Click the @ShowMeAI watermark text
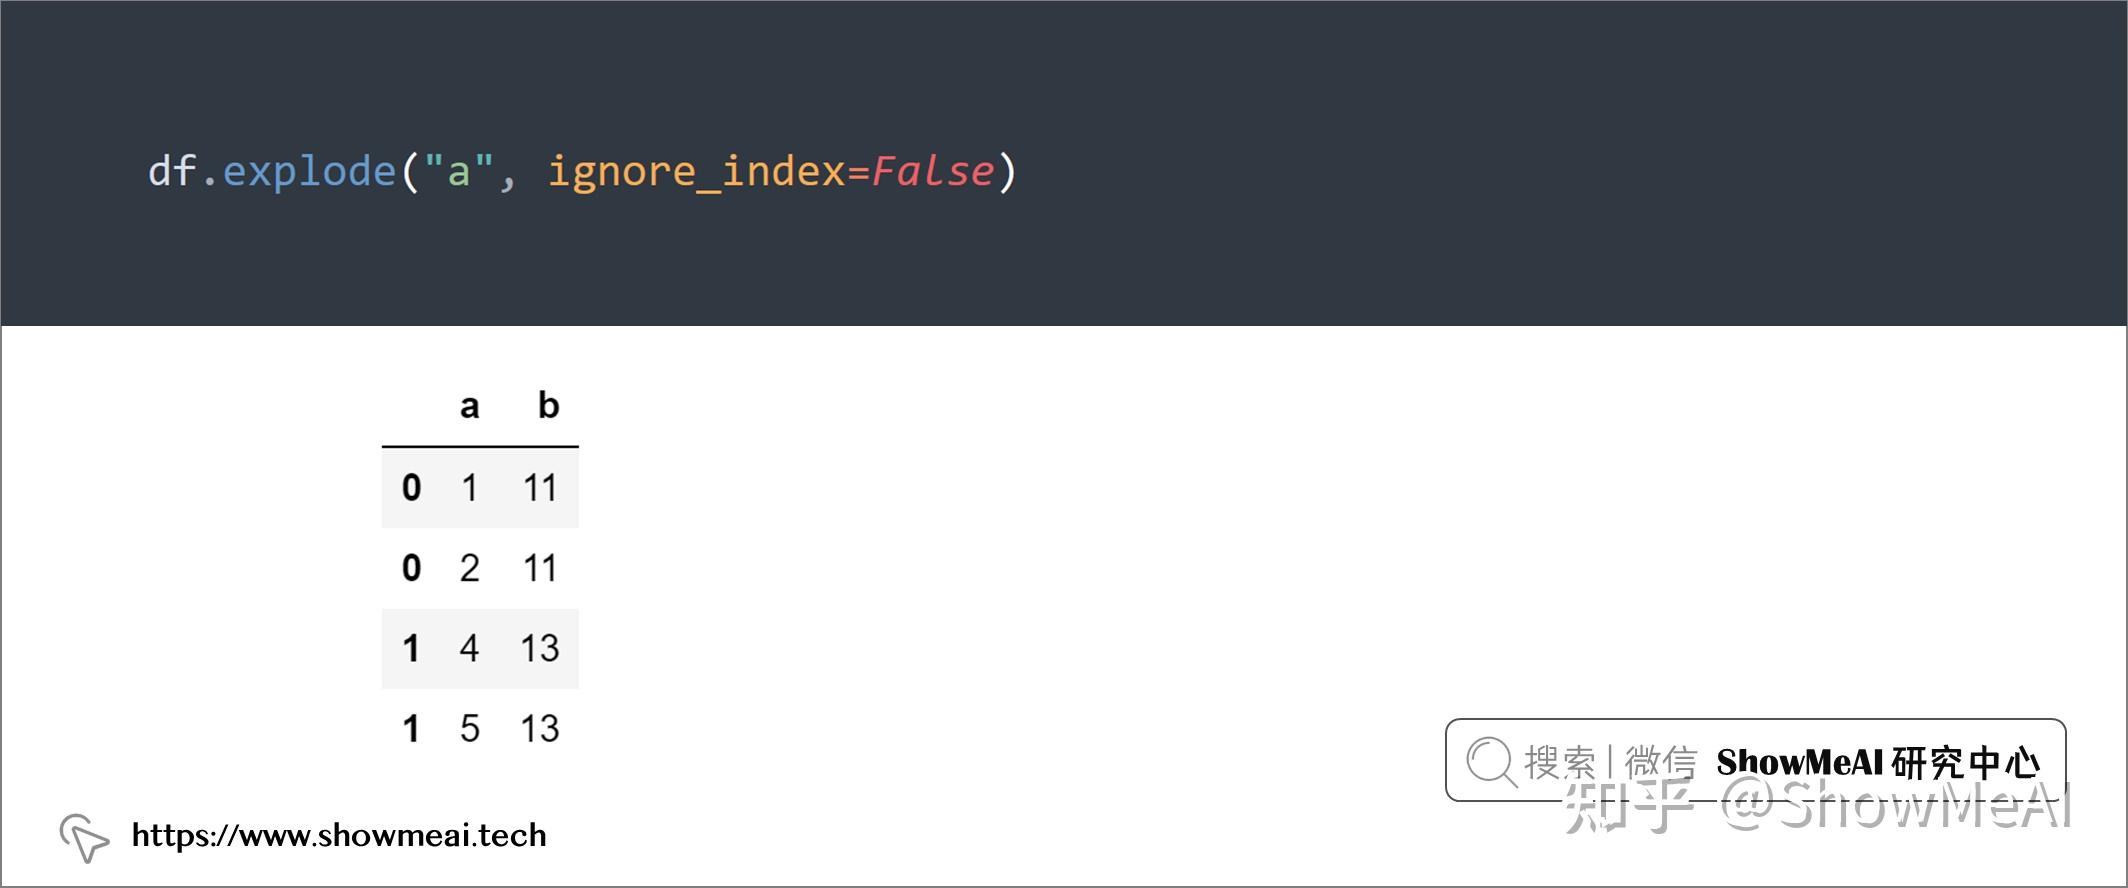The height and width of the screenshot is (888, 2128). 1897,806
